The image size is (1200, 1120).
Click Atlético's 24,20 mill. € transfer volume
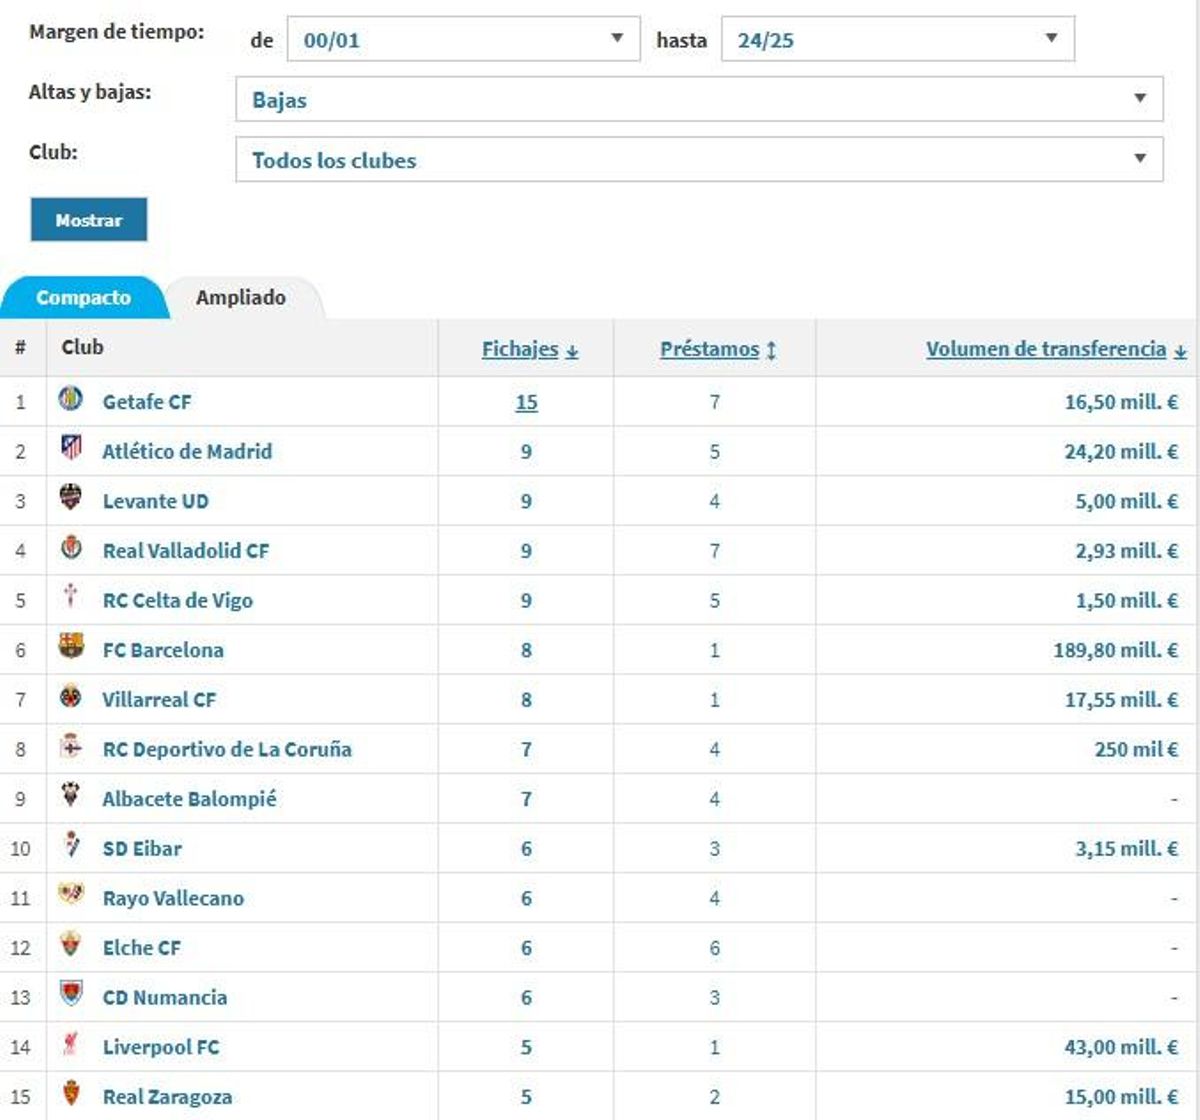pos(1121,451)
